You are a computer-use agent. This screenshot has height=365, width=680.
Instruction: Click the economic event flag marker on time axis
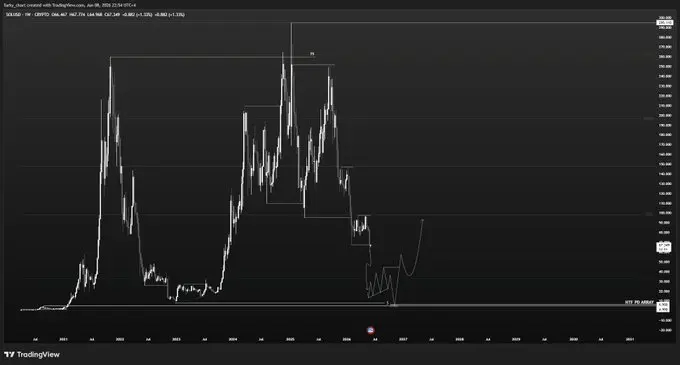tap(371, 330)
